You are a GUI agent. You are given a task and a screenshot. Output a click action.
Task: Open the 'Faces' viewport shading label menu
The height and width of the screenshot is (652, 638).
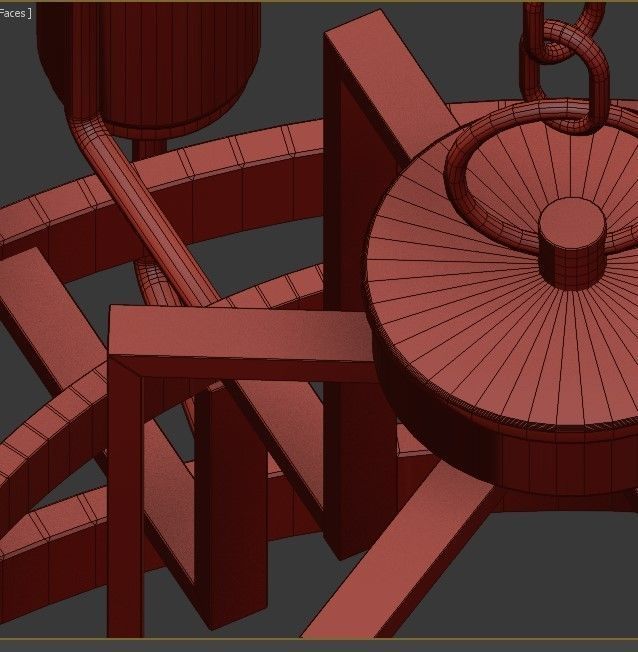click(x=15, y=13)
